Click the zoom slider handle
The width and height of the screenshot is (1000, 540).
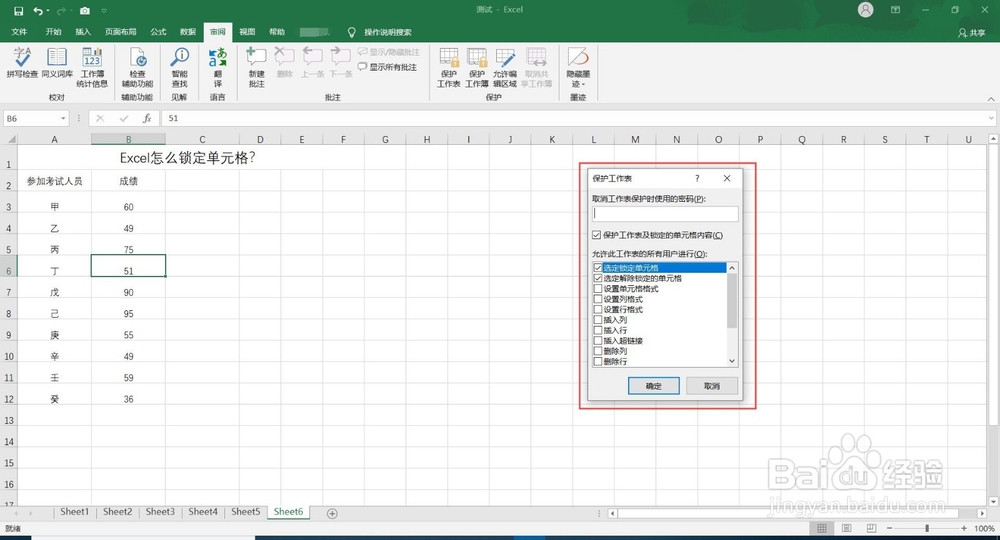(927, 529)
